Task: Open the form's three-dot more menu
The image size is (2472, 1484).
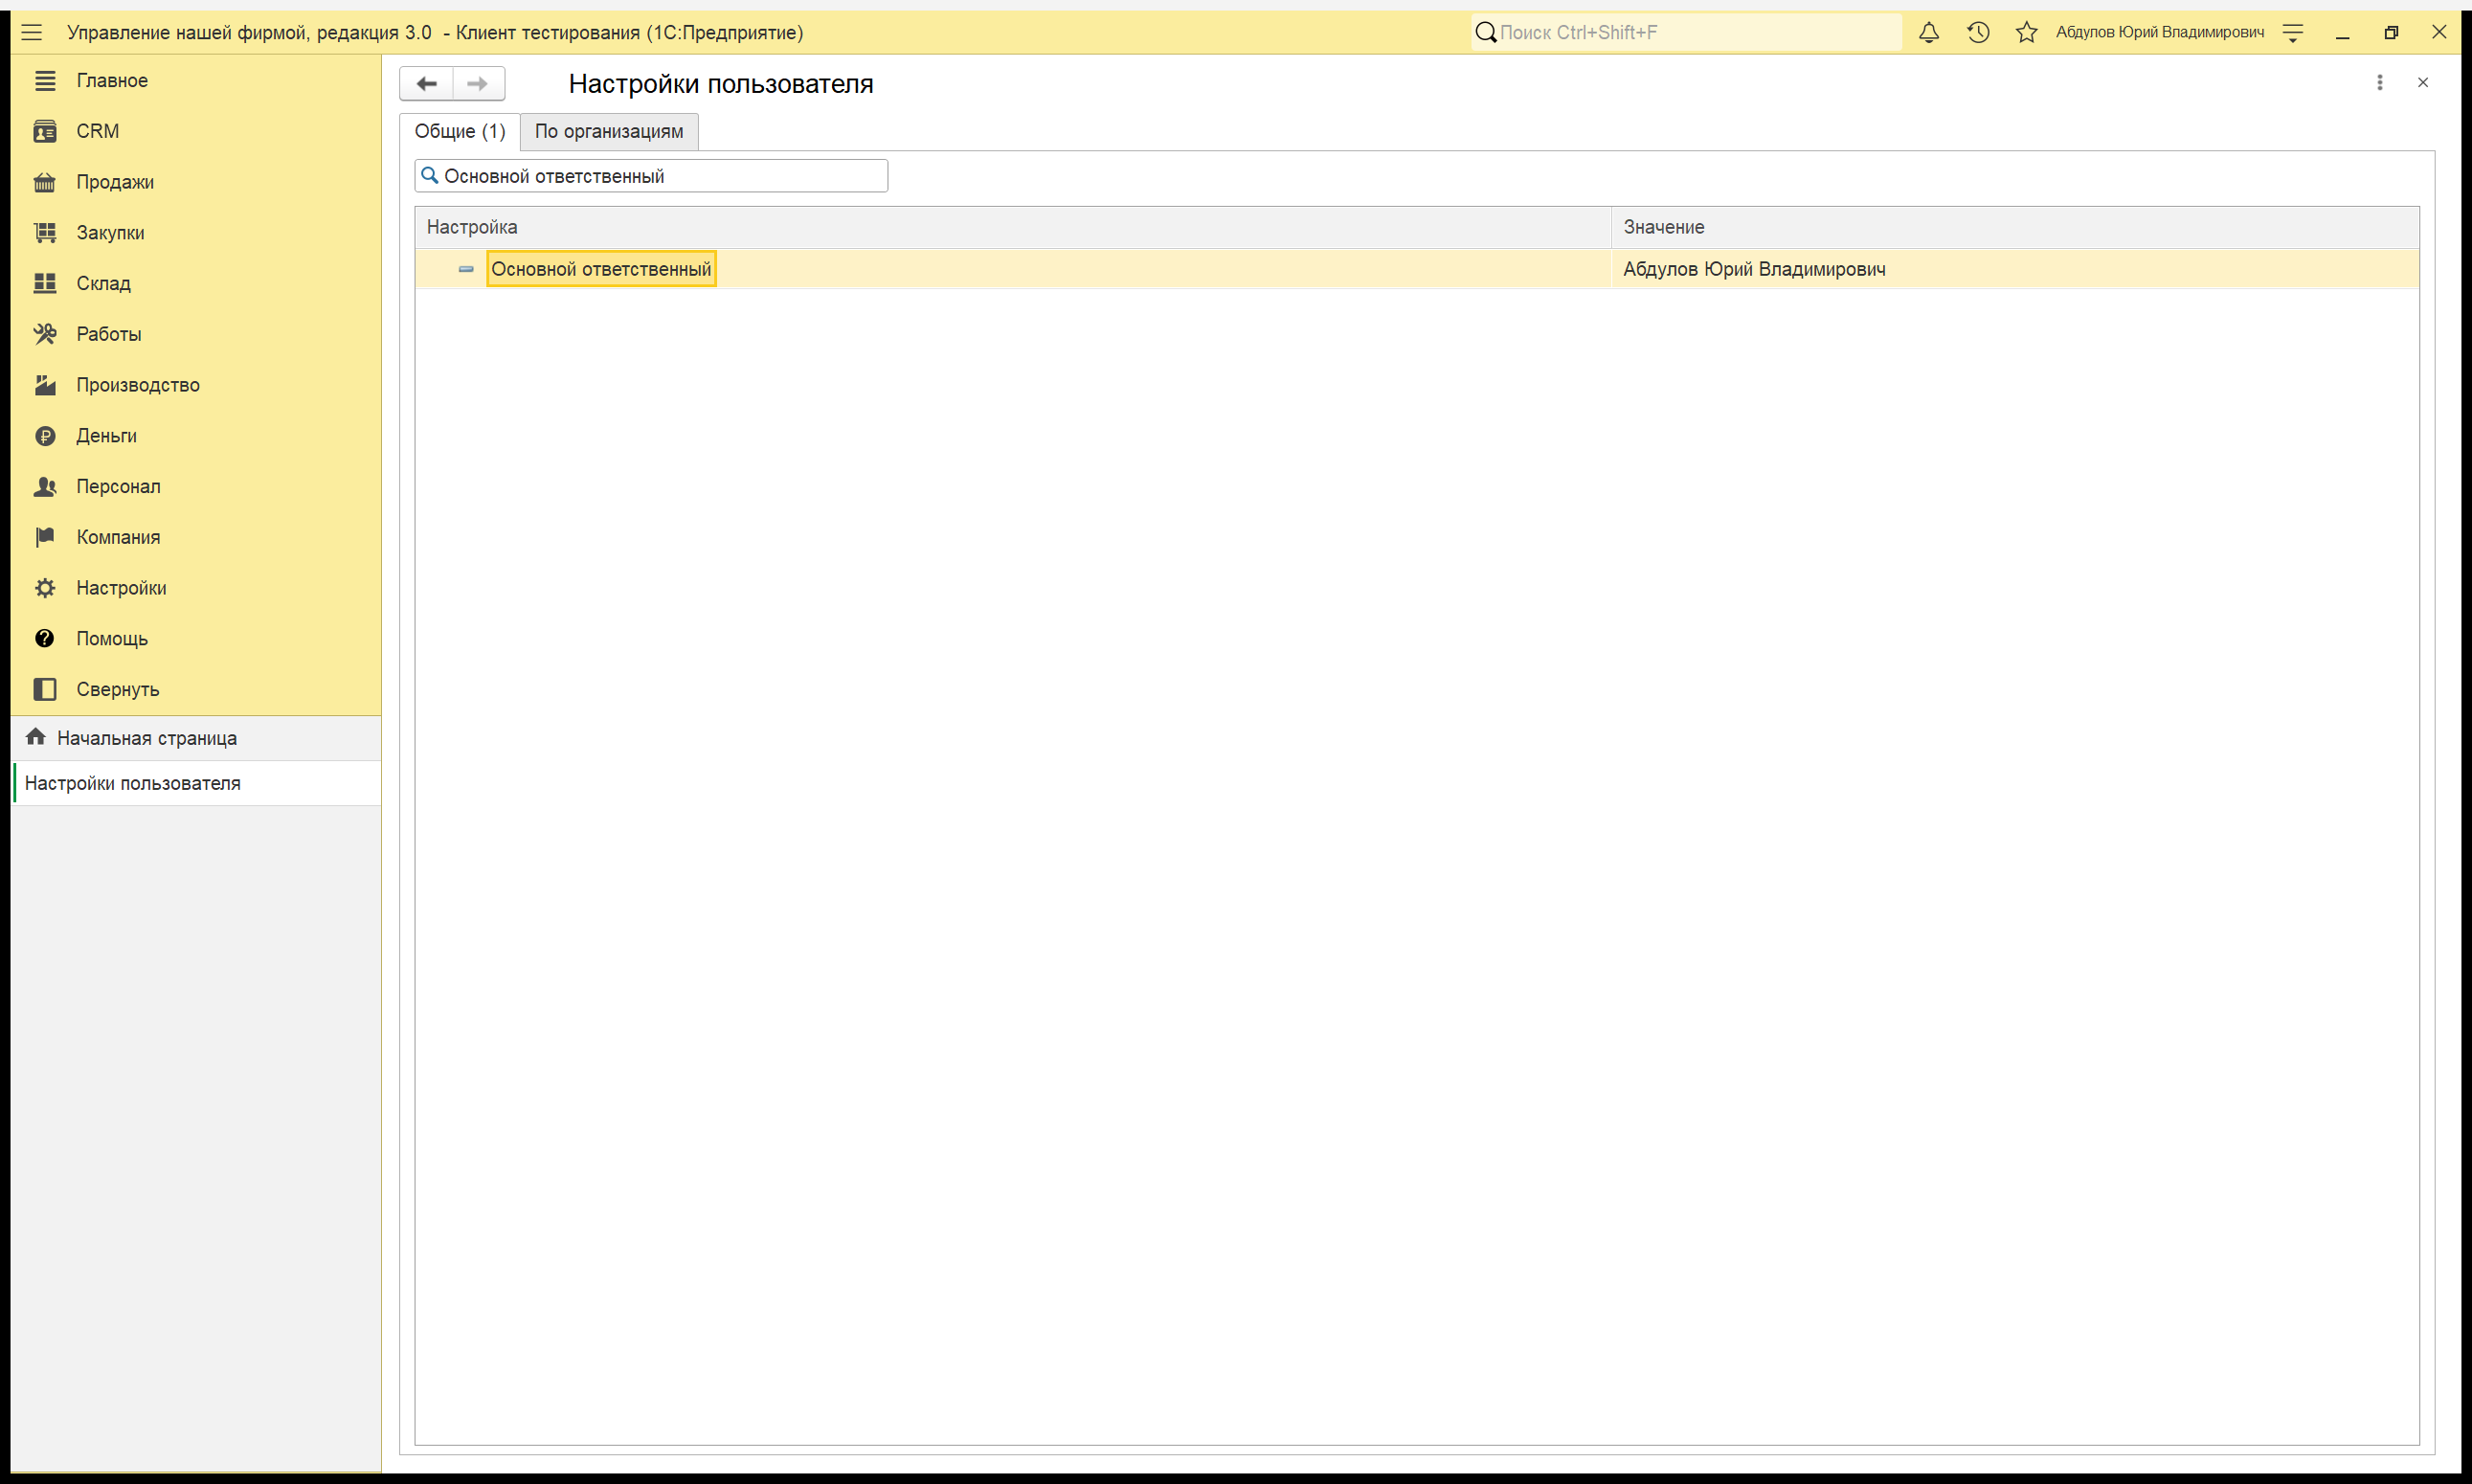Action: click(2380, 82)
